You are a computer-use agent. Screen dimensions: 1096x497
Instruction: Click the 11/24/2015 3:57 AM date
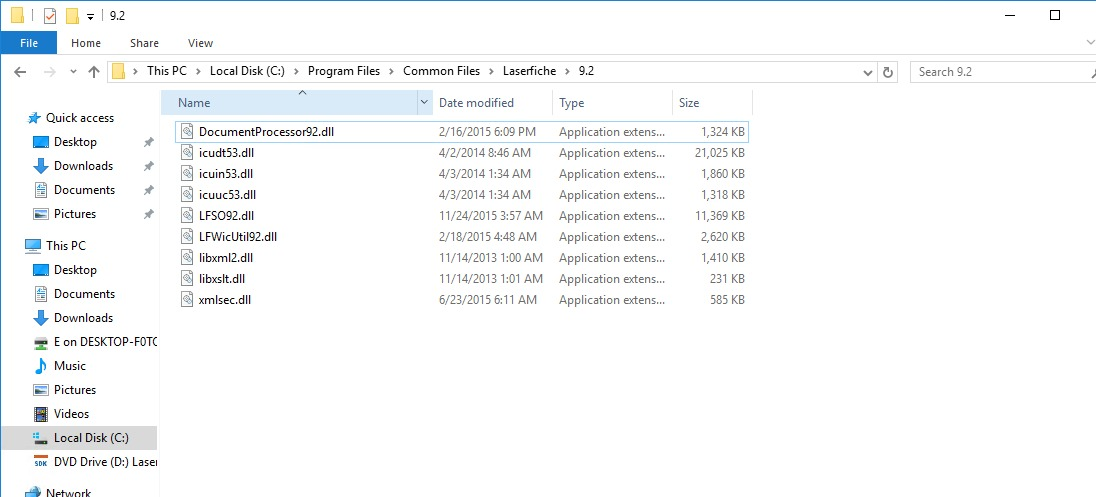tap(491, 215)
